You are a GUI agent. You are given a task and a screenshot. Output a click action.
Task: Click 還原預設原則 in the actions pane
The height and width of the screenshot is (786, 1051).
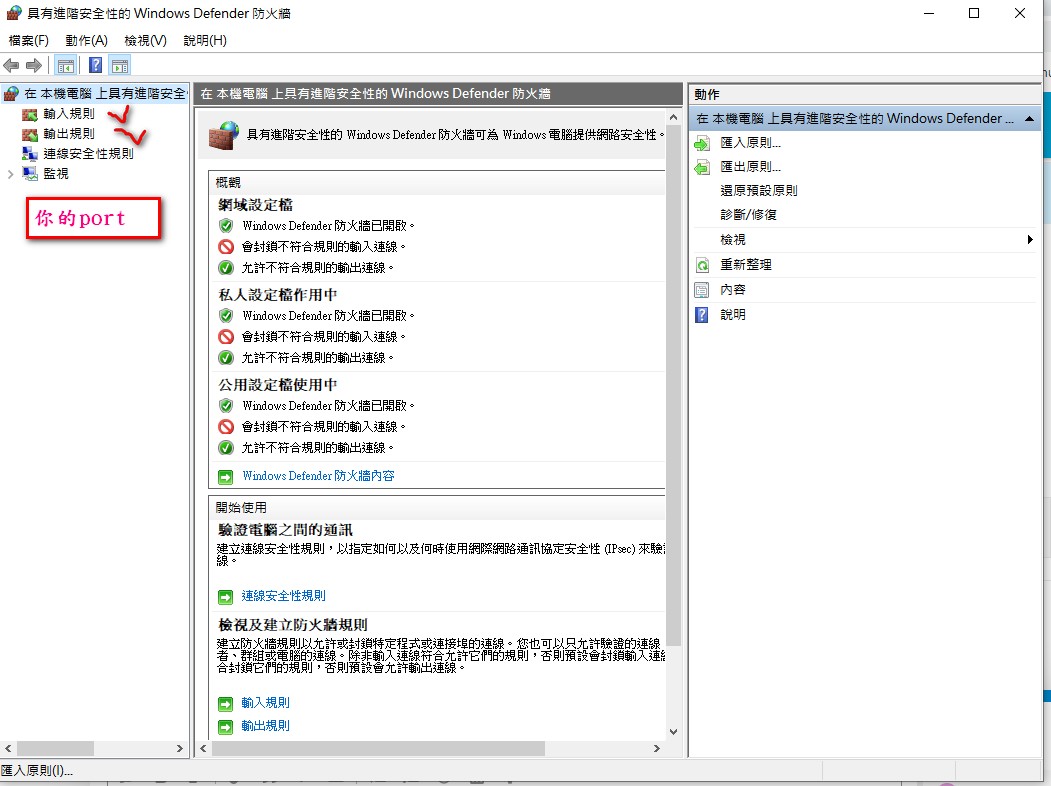coord(759,191)
